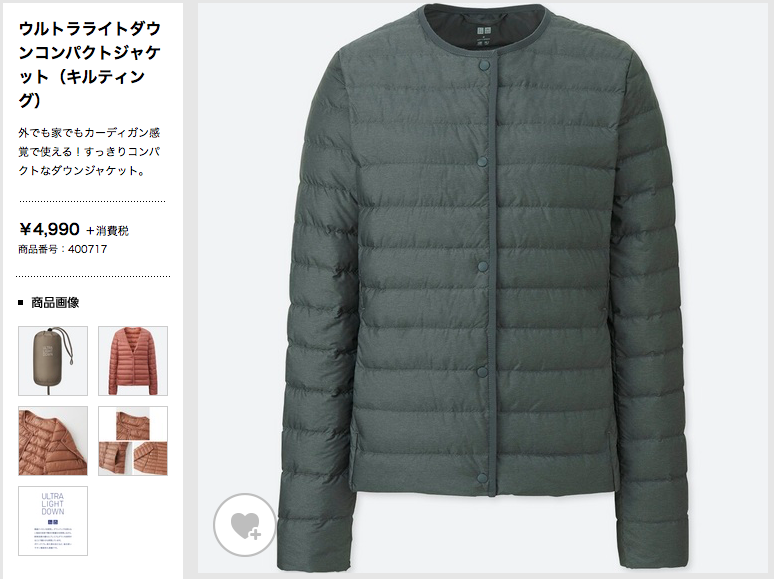Click the middle snap button on jacket
Screen dimensions: 774x579
pyautogui.click(x=483, y=267)
